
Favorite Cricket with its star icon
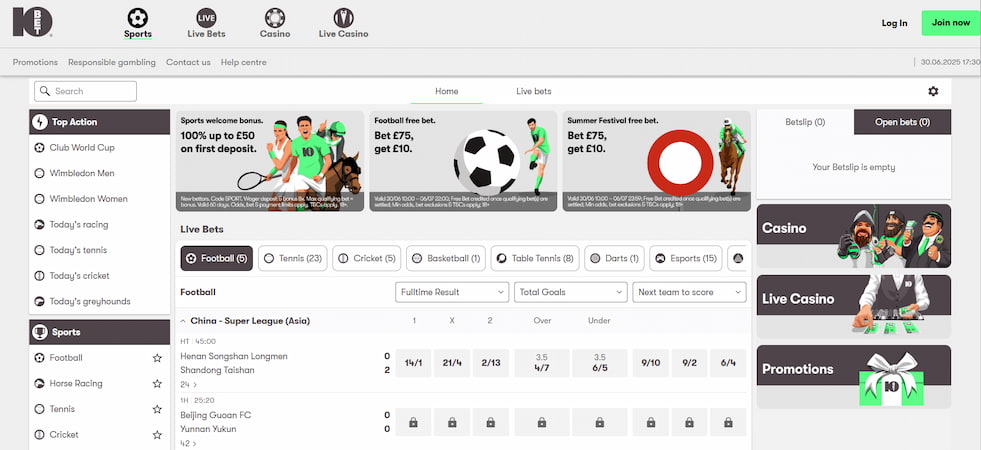[157, 435]
